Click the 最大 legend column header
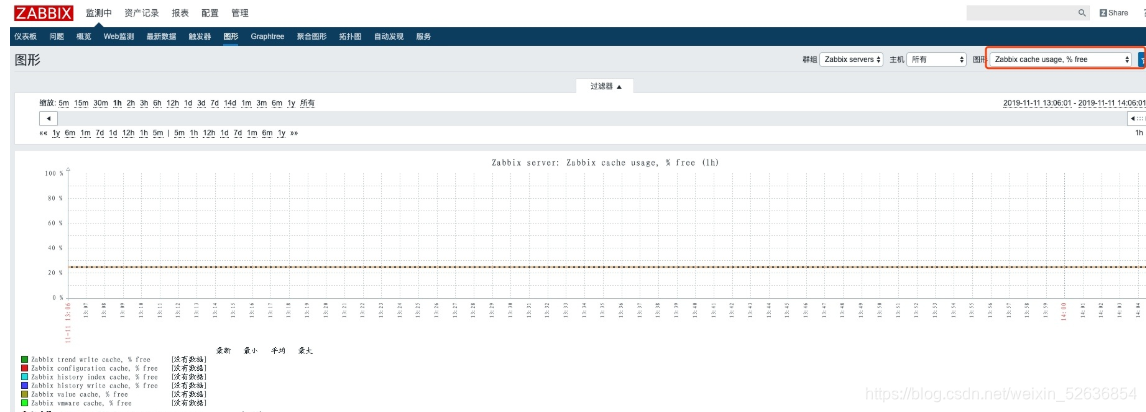The width and height of the screenshot is (1146, 412). pyautogui.click(x=306, y=351)
